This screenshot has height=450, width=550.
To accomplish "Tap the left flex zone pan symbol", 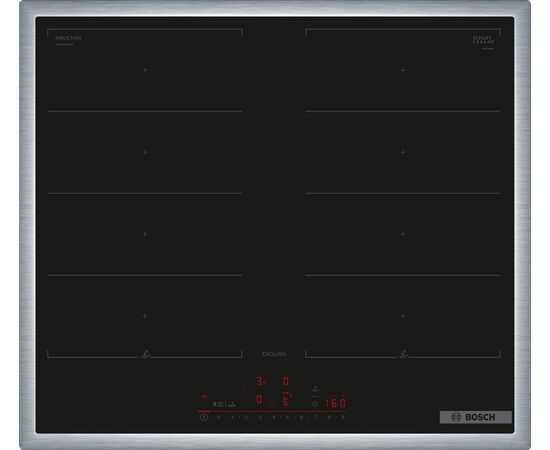I will pyautogui.click(x=146, y=354).
